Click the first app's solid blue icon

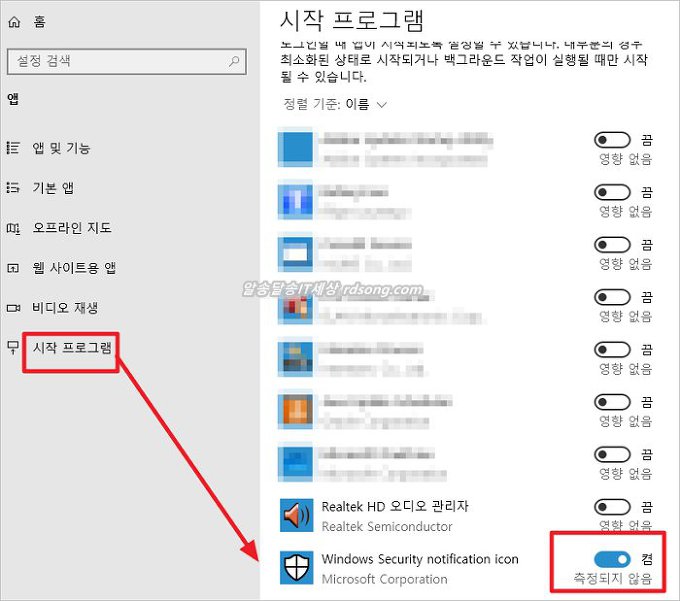tap(295, 149)
